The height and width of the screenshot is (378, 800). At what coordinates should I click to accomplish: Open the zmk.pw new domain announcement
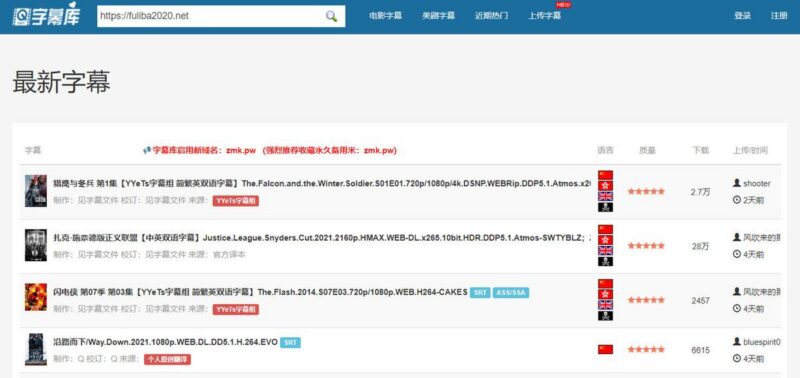pos(270,150)
